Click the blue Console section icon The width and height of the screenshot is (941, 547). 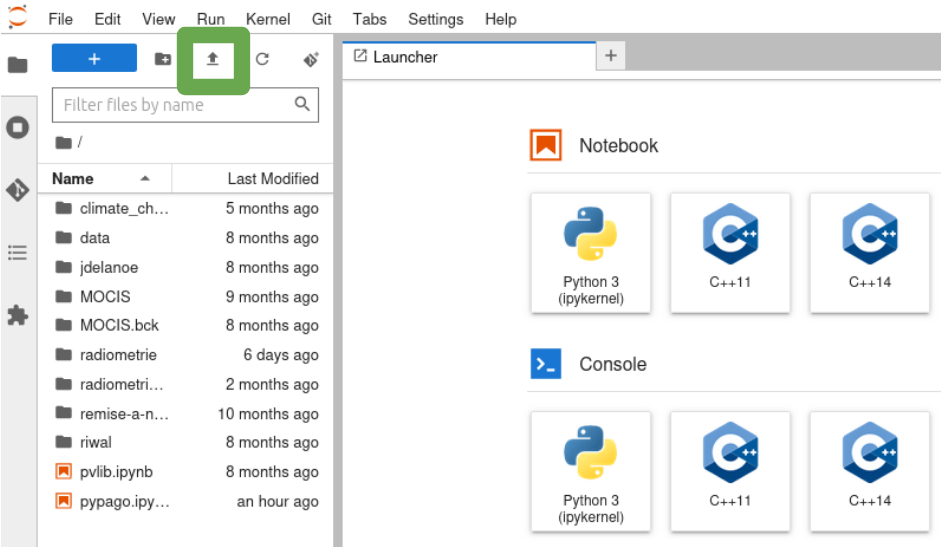[546, 364]
